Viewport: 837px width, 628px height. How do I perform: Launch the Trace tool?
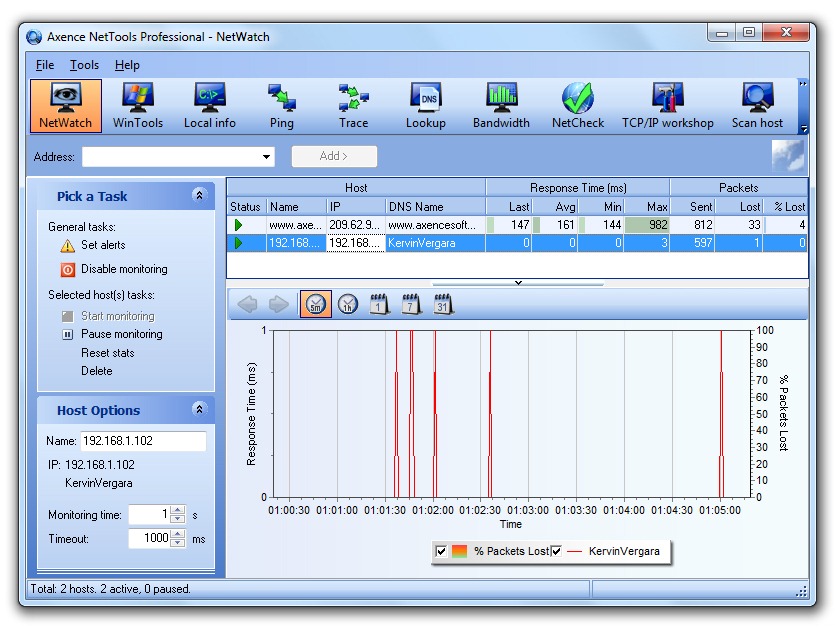(353, 106)
